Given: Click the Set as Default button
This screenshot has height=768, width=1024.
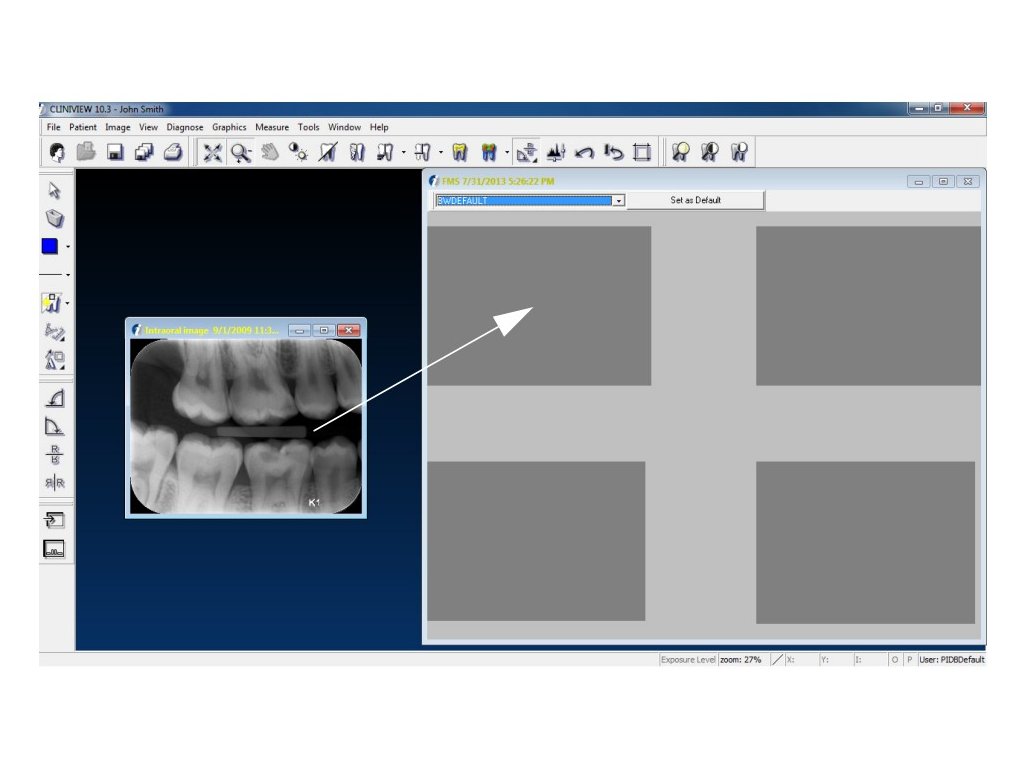Looking at the screenshot, I should point(695,200).
